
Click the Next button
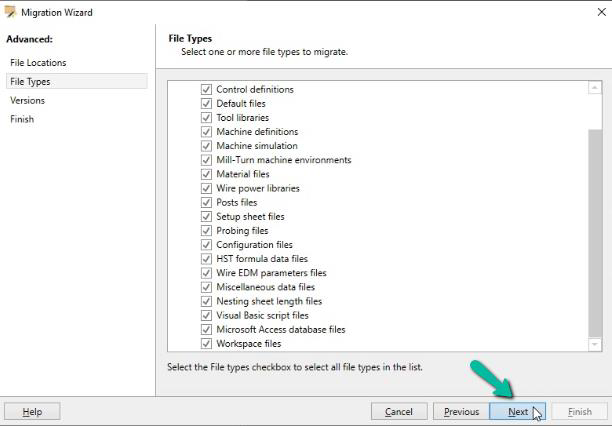518,412
